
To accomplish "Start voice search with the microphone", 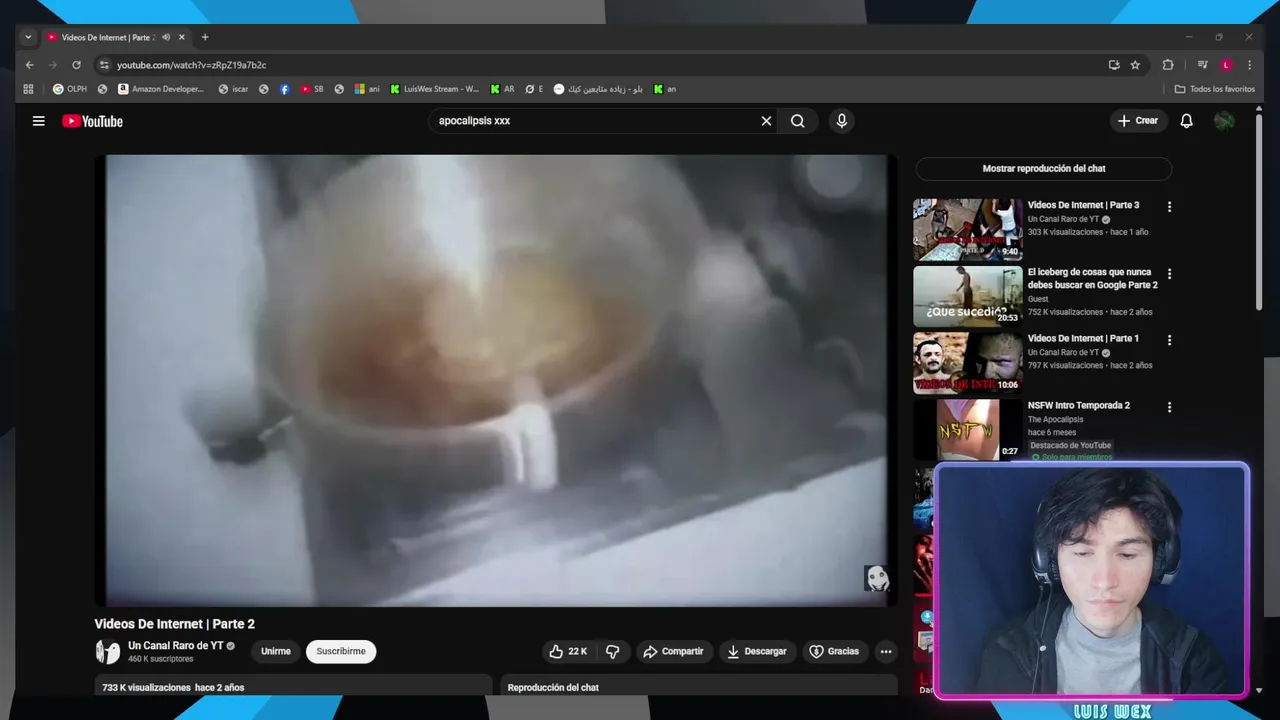I will coord(841,121).
